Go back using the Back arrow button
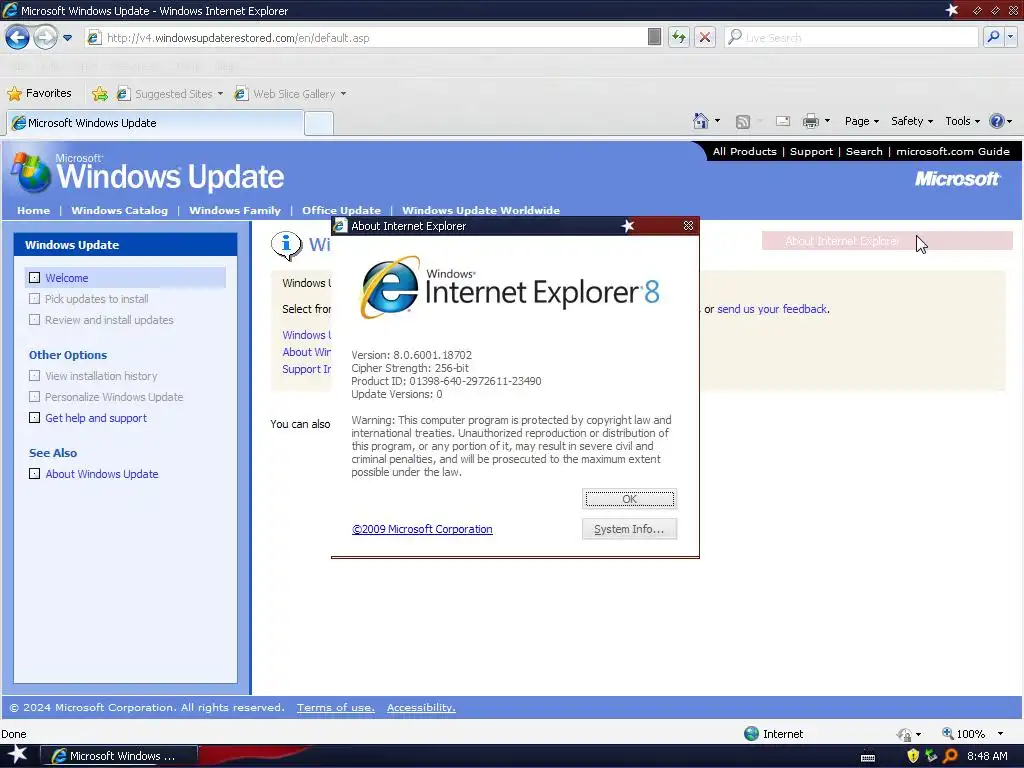The image size is (1024, 768). coord(17,37)
